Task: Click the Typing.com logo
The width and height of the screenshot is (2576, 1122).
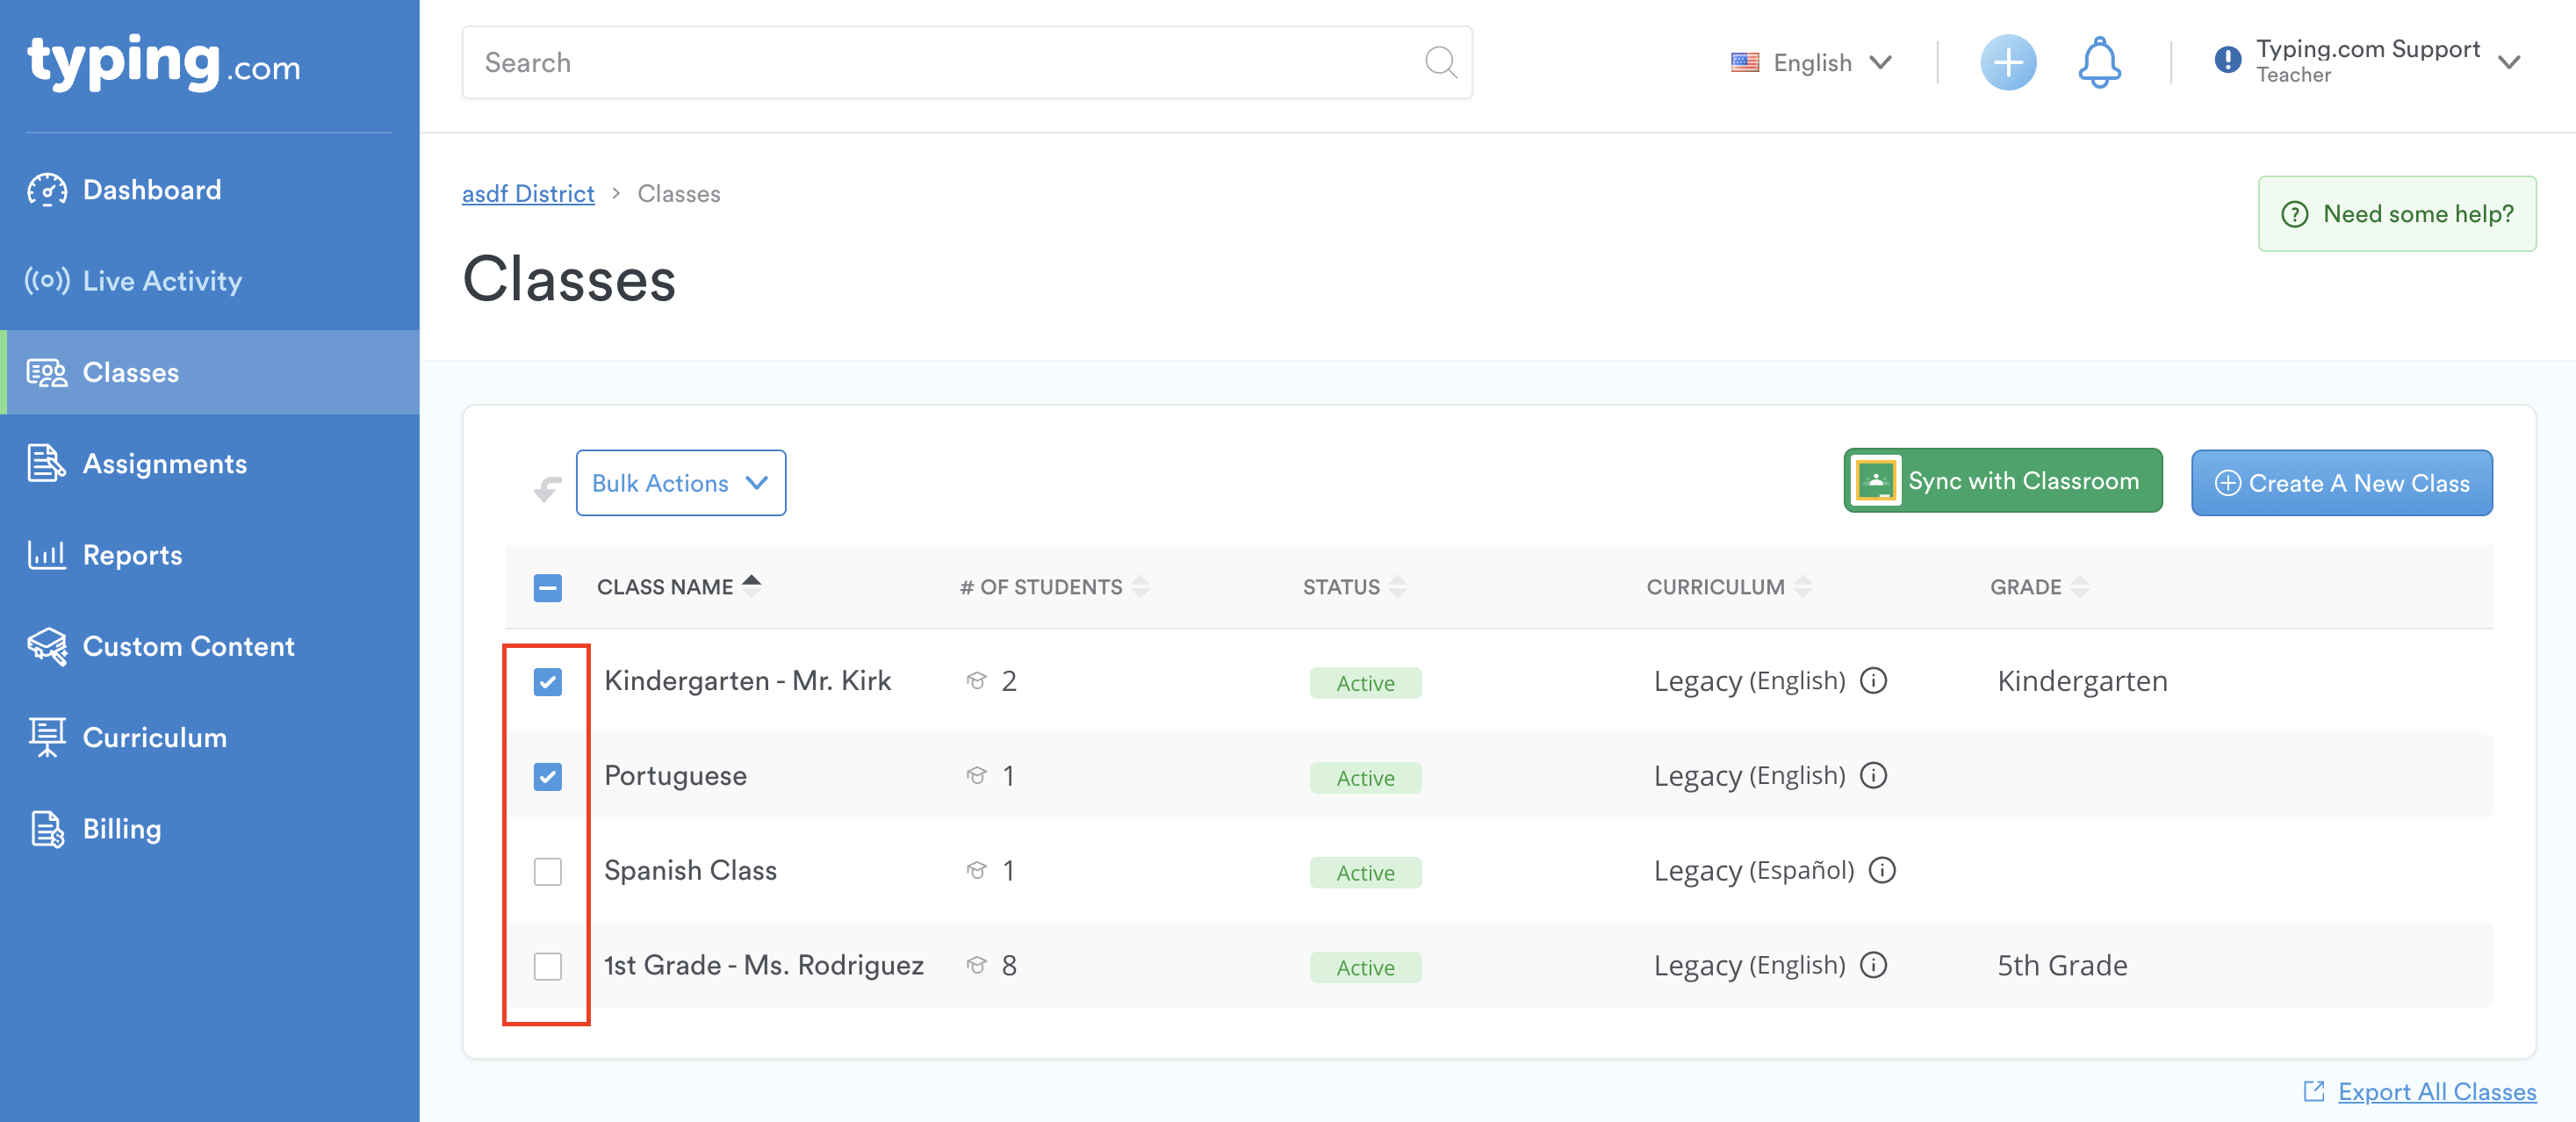Action: click(x=163, y=63)
